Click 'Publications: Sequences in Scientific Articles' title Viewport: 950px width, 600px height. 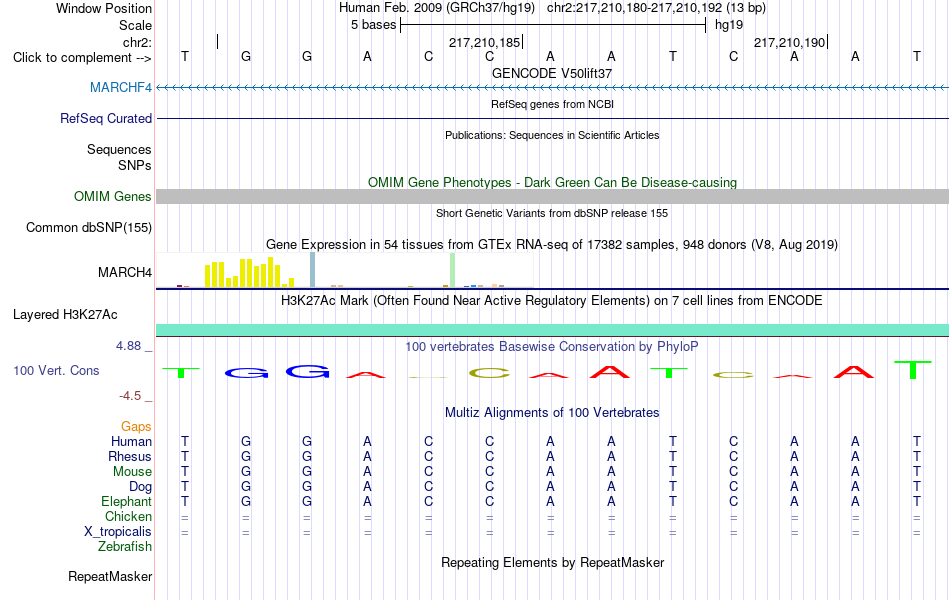click(x=552, y=135)
